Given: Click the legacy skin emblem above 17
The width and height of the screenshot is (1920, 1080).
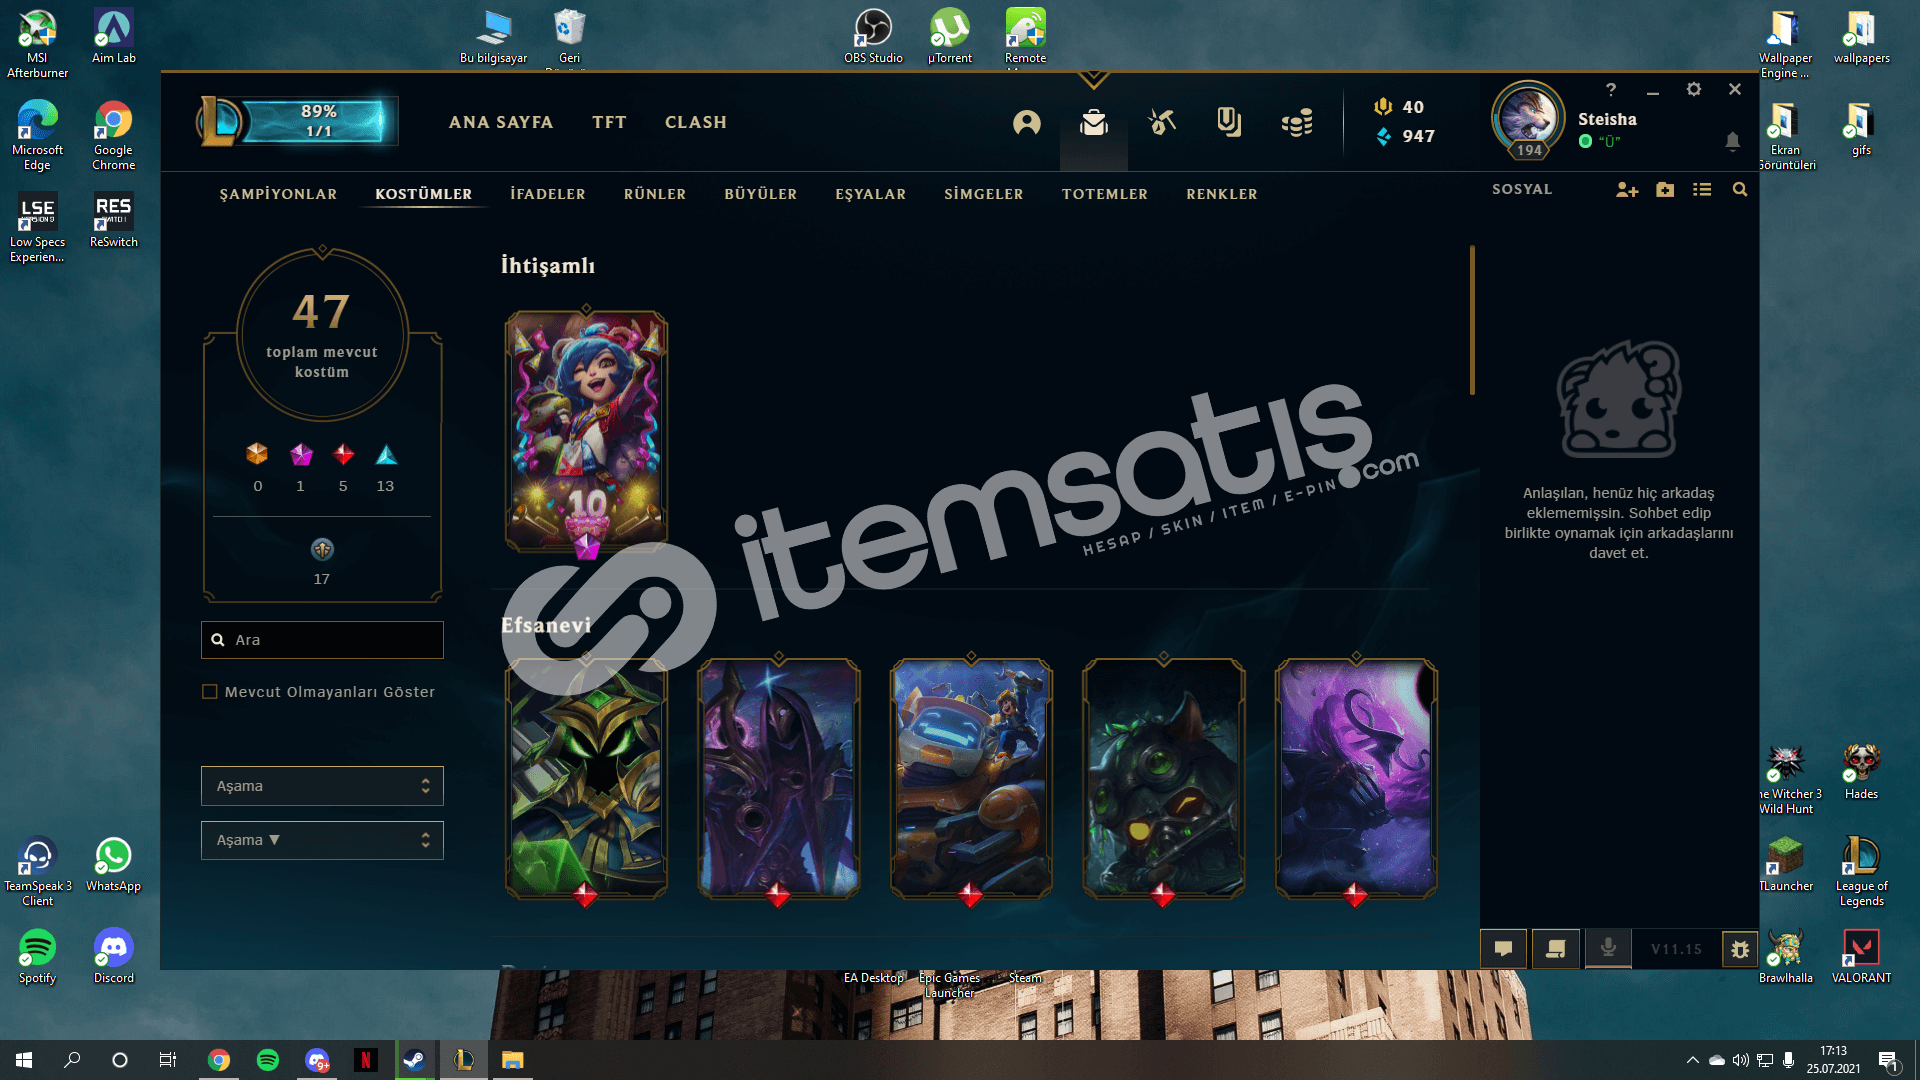Looking at the screenshot, I should coord(322,549).
